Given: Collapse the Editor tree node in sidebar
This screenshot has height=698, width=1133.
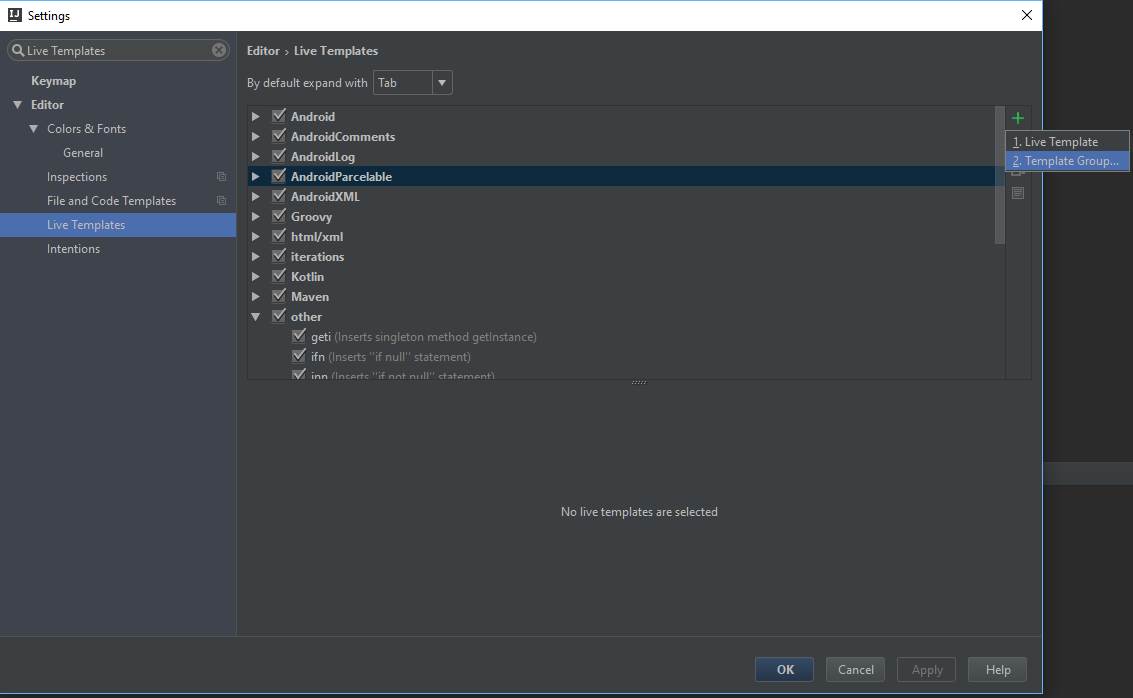Looking at the screenshot, I should (x=17, y=105).
